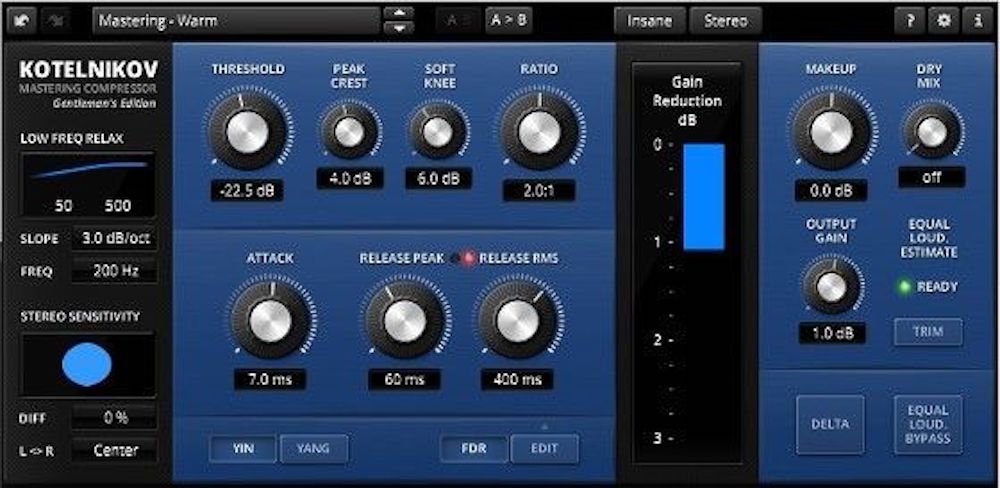
Task: Click the redo arrow icon in top bar
Action: 57,20
